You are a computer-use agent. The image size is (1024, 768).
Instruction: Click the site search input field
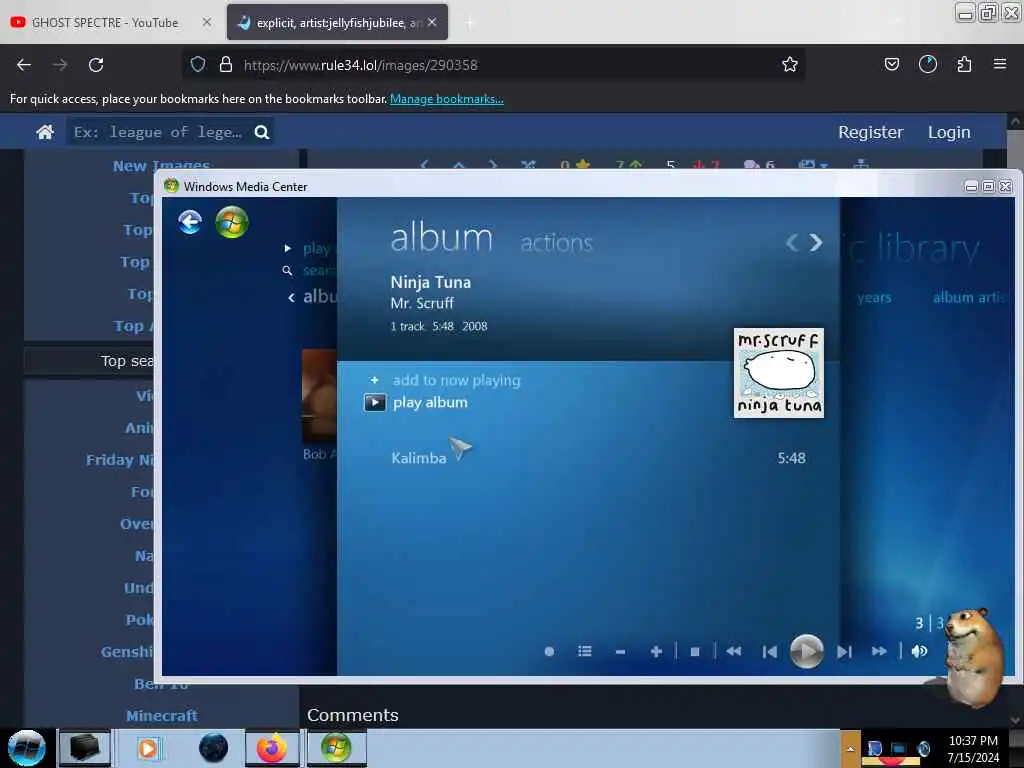[x=158, y=133]
